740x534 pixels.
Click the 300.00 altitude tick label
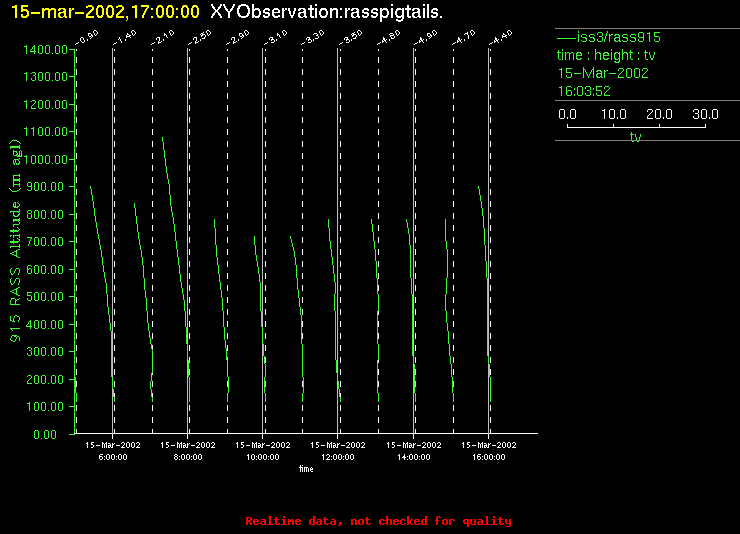[45, 352]
